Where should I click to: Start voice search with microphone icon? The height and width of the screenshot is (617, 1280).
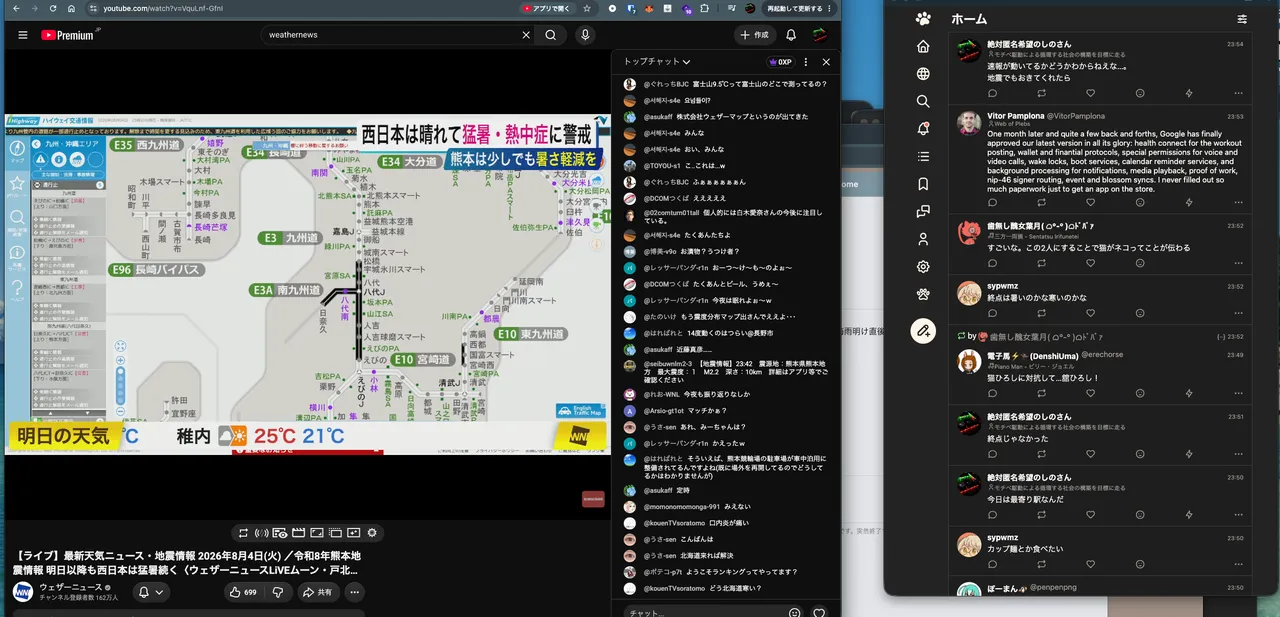click(585, 35)
